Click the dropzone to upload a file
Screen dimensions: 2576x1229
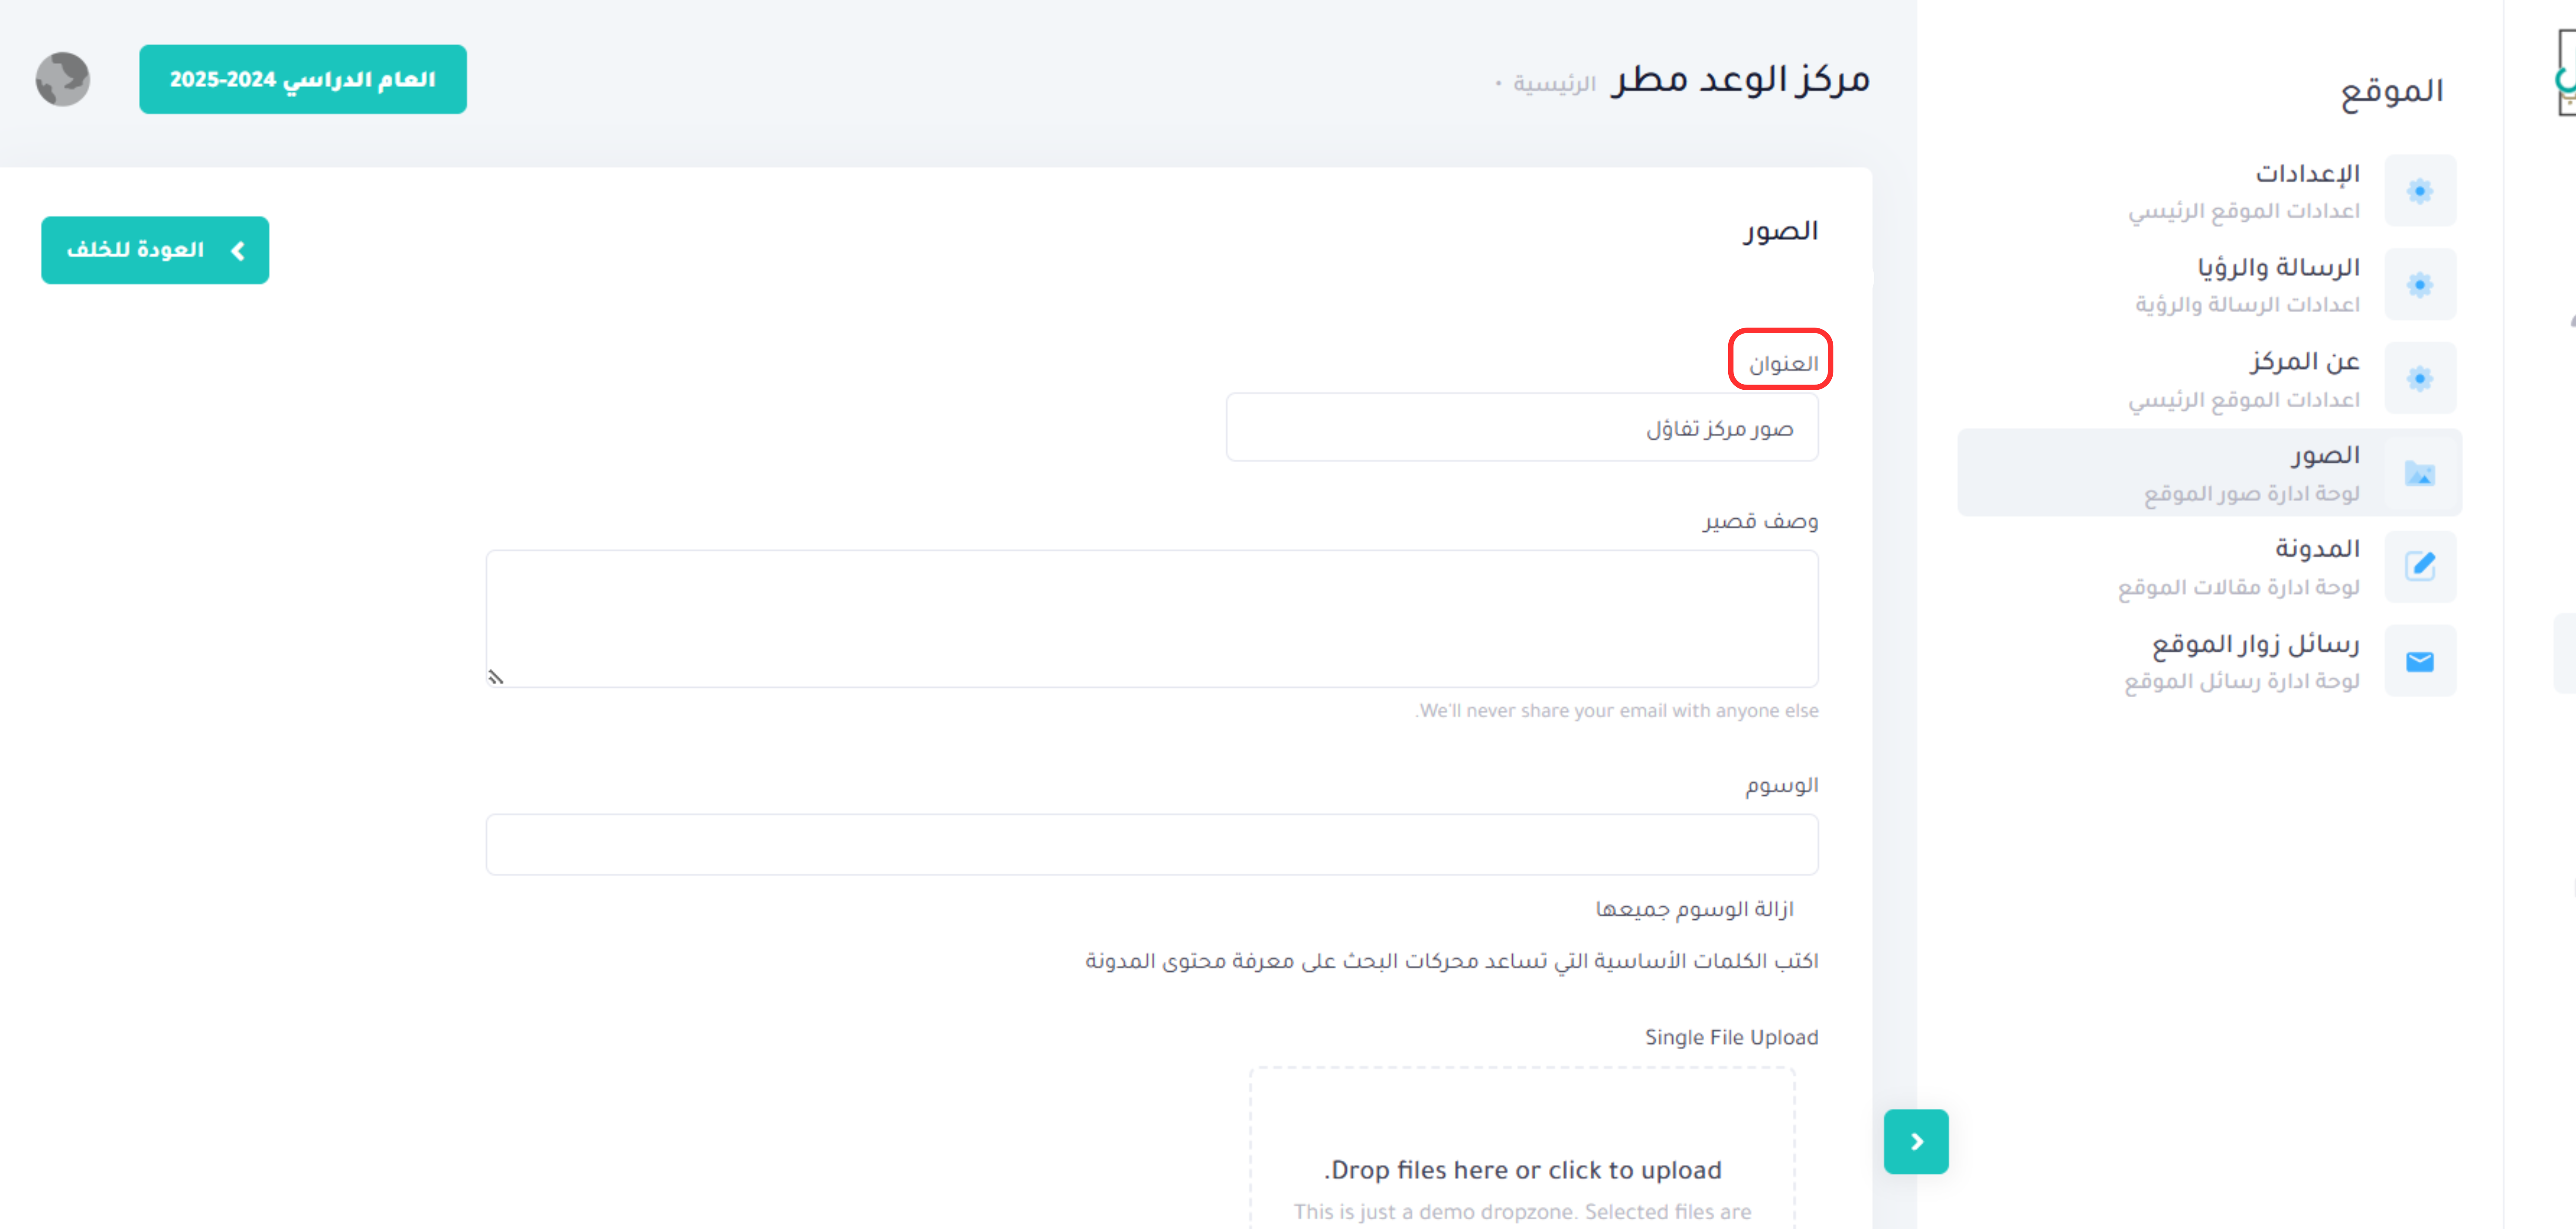coord(1522,1148)
